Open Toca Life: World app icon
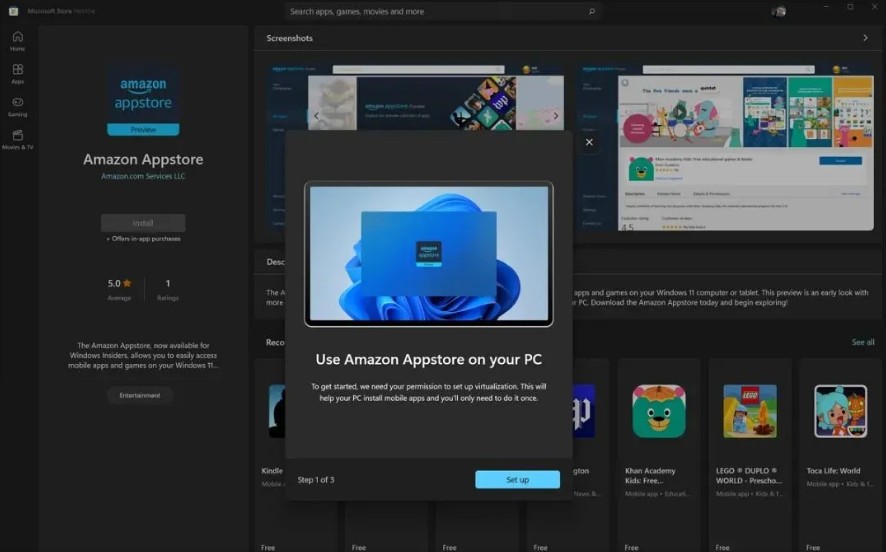This screenshot has height=552, width=886. click(x=841, y=411)
